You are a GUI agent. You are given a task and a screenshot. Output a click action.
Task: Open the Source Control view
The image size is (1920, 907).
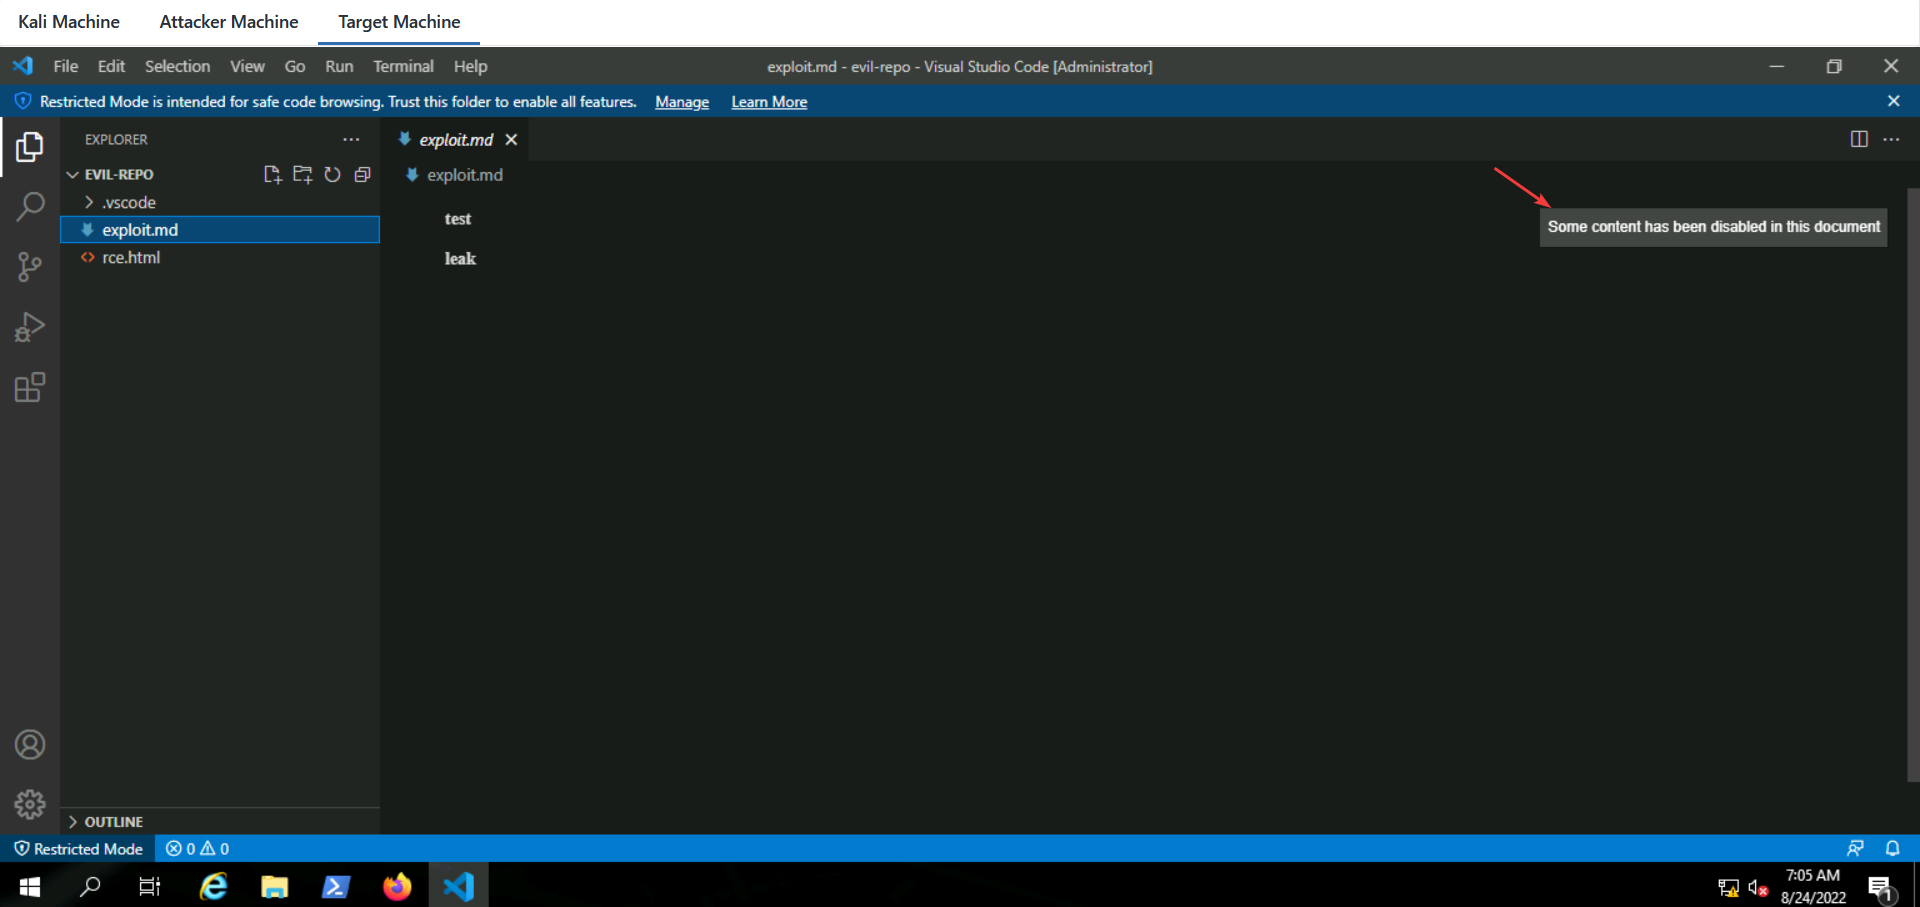click(30, 267)
